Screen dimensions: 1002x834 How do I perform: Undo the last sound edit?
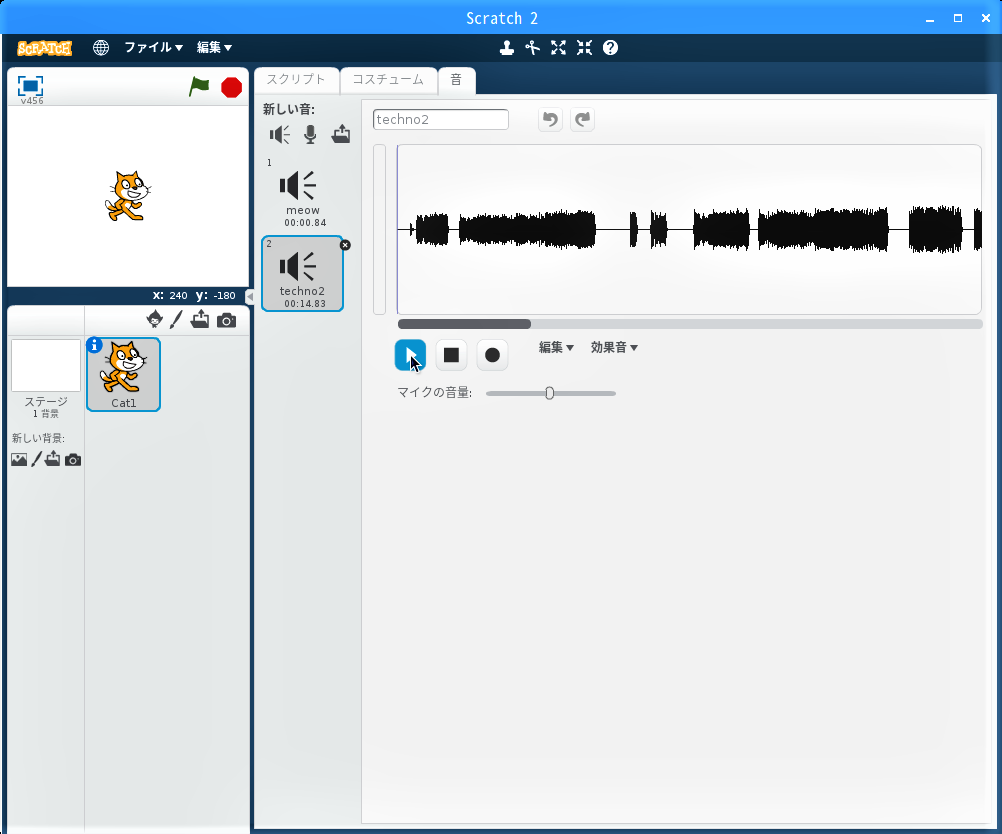click(550, 120)
